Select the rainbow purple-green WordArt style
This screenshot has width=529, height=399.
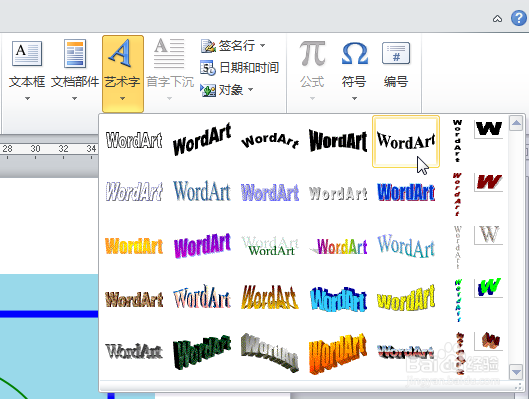[x=338, y=246]
